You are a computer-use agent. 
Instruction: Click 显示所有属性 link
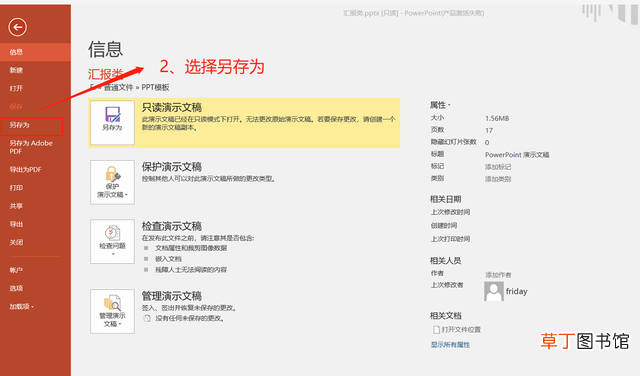(450, 345)
